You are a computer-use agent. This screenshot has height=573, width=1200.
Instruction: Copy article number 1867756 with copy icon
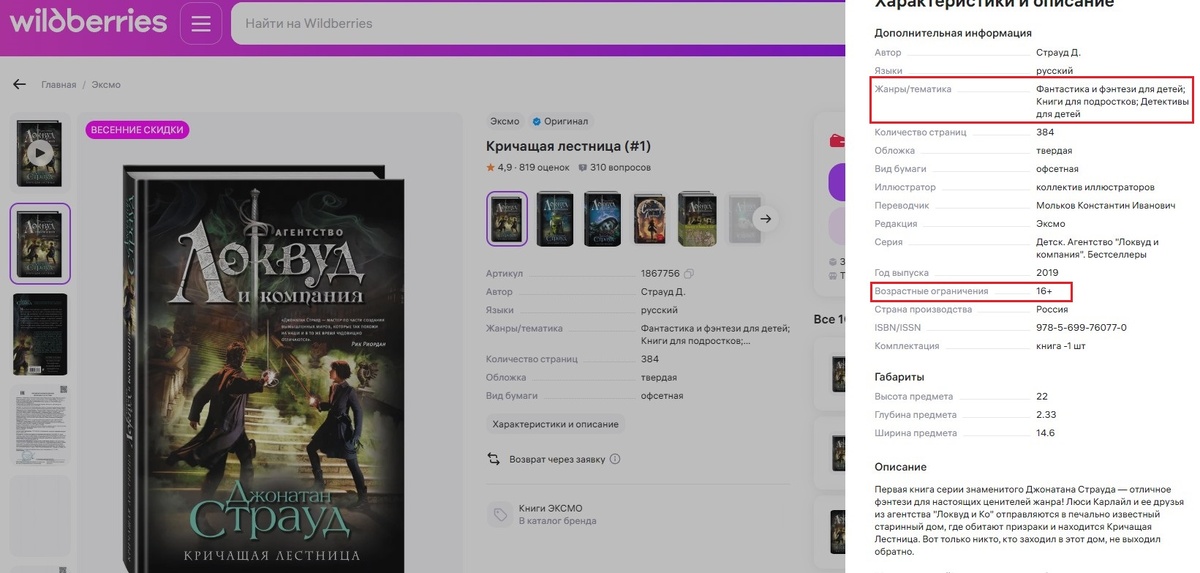[689, 273]
